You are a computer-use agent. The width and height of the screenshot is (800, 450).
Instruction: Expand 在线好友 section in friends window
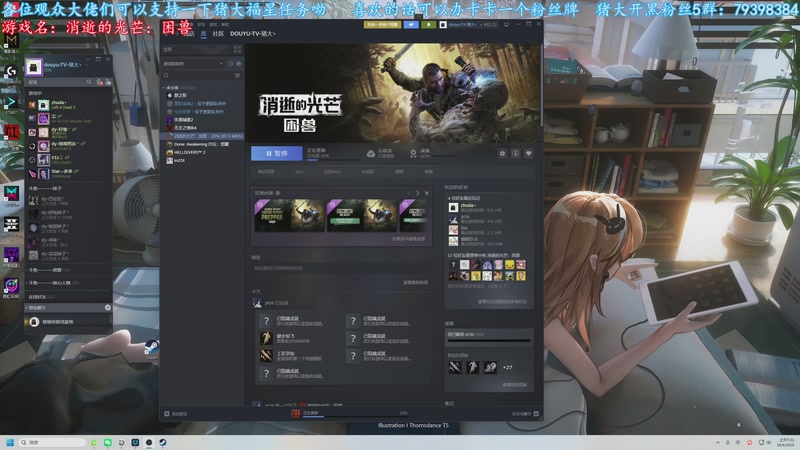[41, 297]
